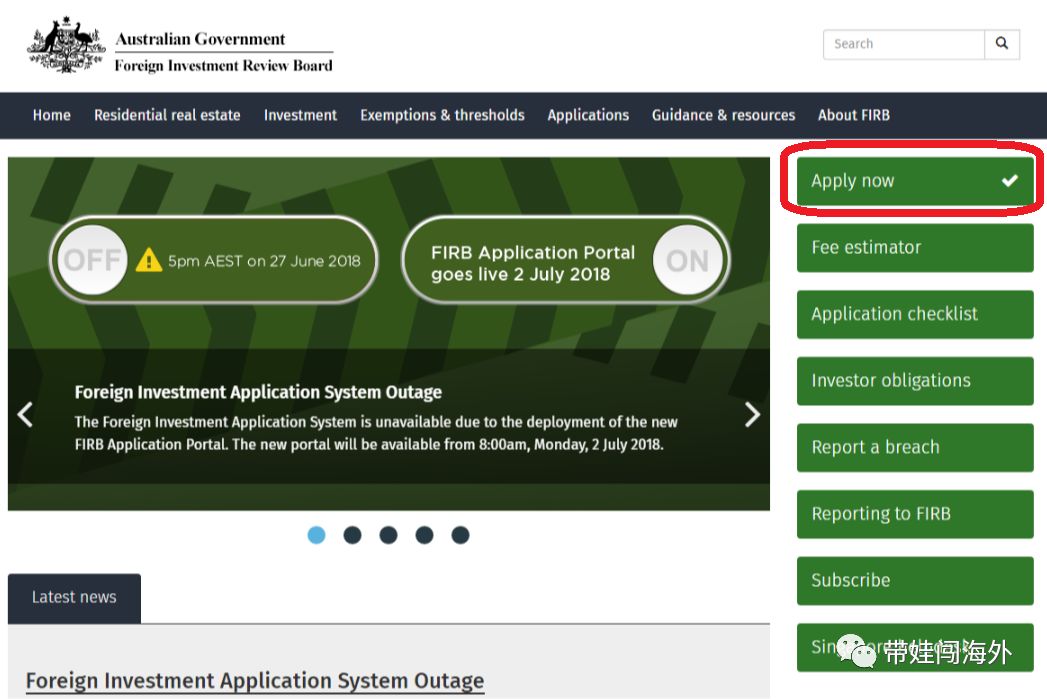Select the third carousel dot
Viewport: 1047px width, 699px height.
coord(389,535)
